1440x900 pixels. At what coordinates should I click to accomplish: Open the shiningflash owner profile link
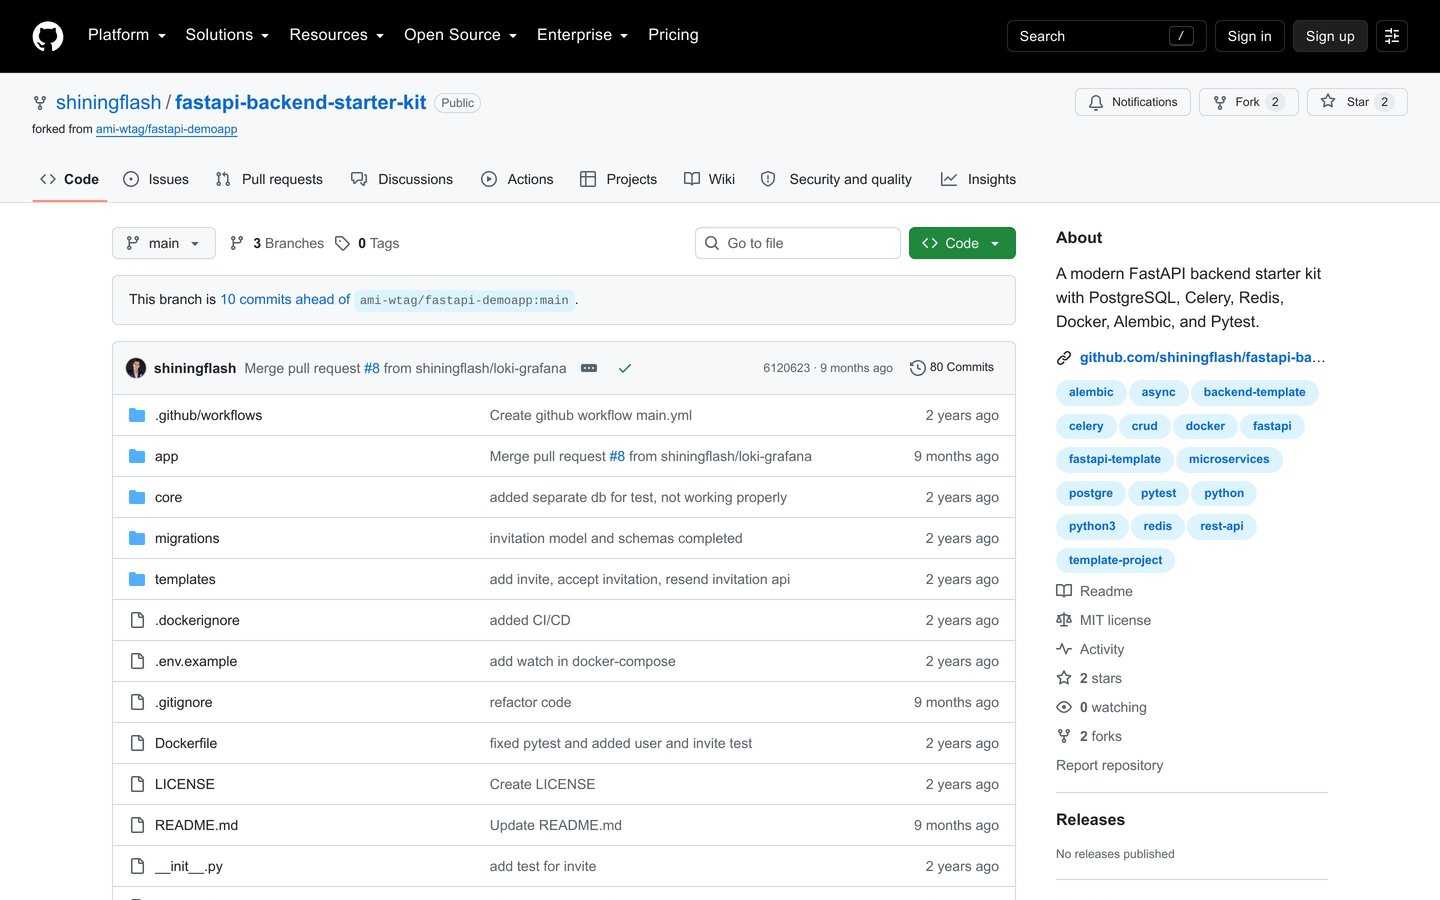tap(108, 102)
